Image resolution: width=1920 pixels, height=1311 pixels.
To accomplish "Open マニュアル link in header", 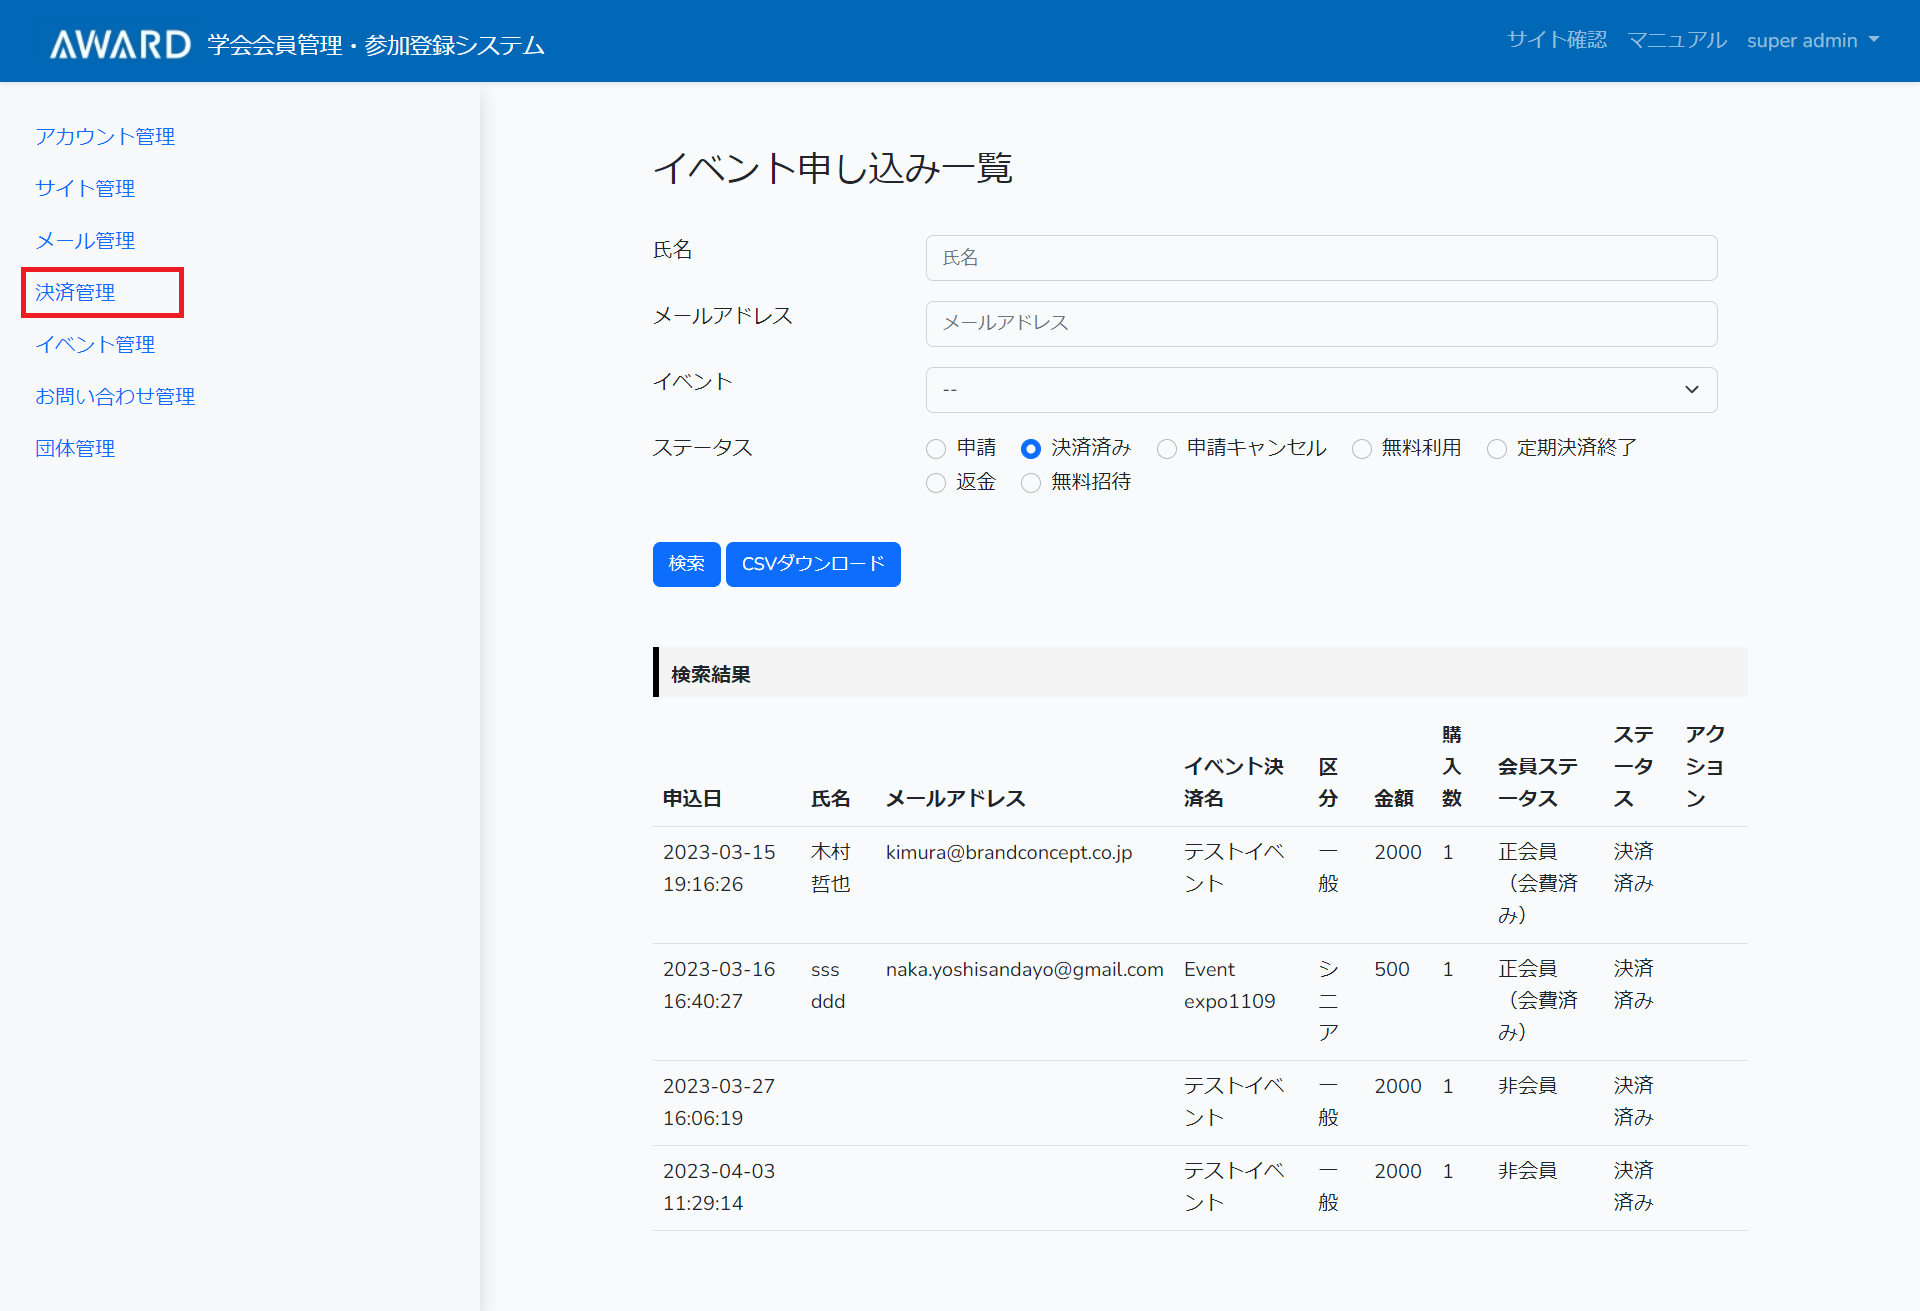I will [1677, 40].
